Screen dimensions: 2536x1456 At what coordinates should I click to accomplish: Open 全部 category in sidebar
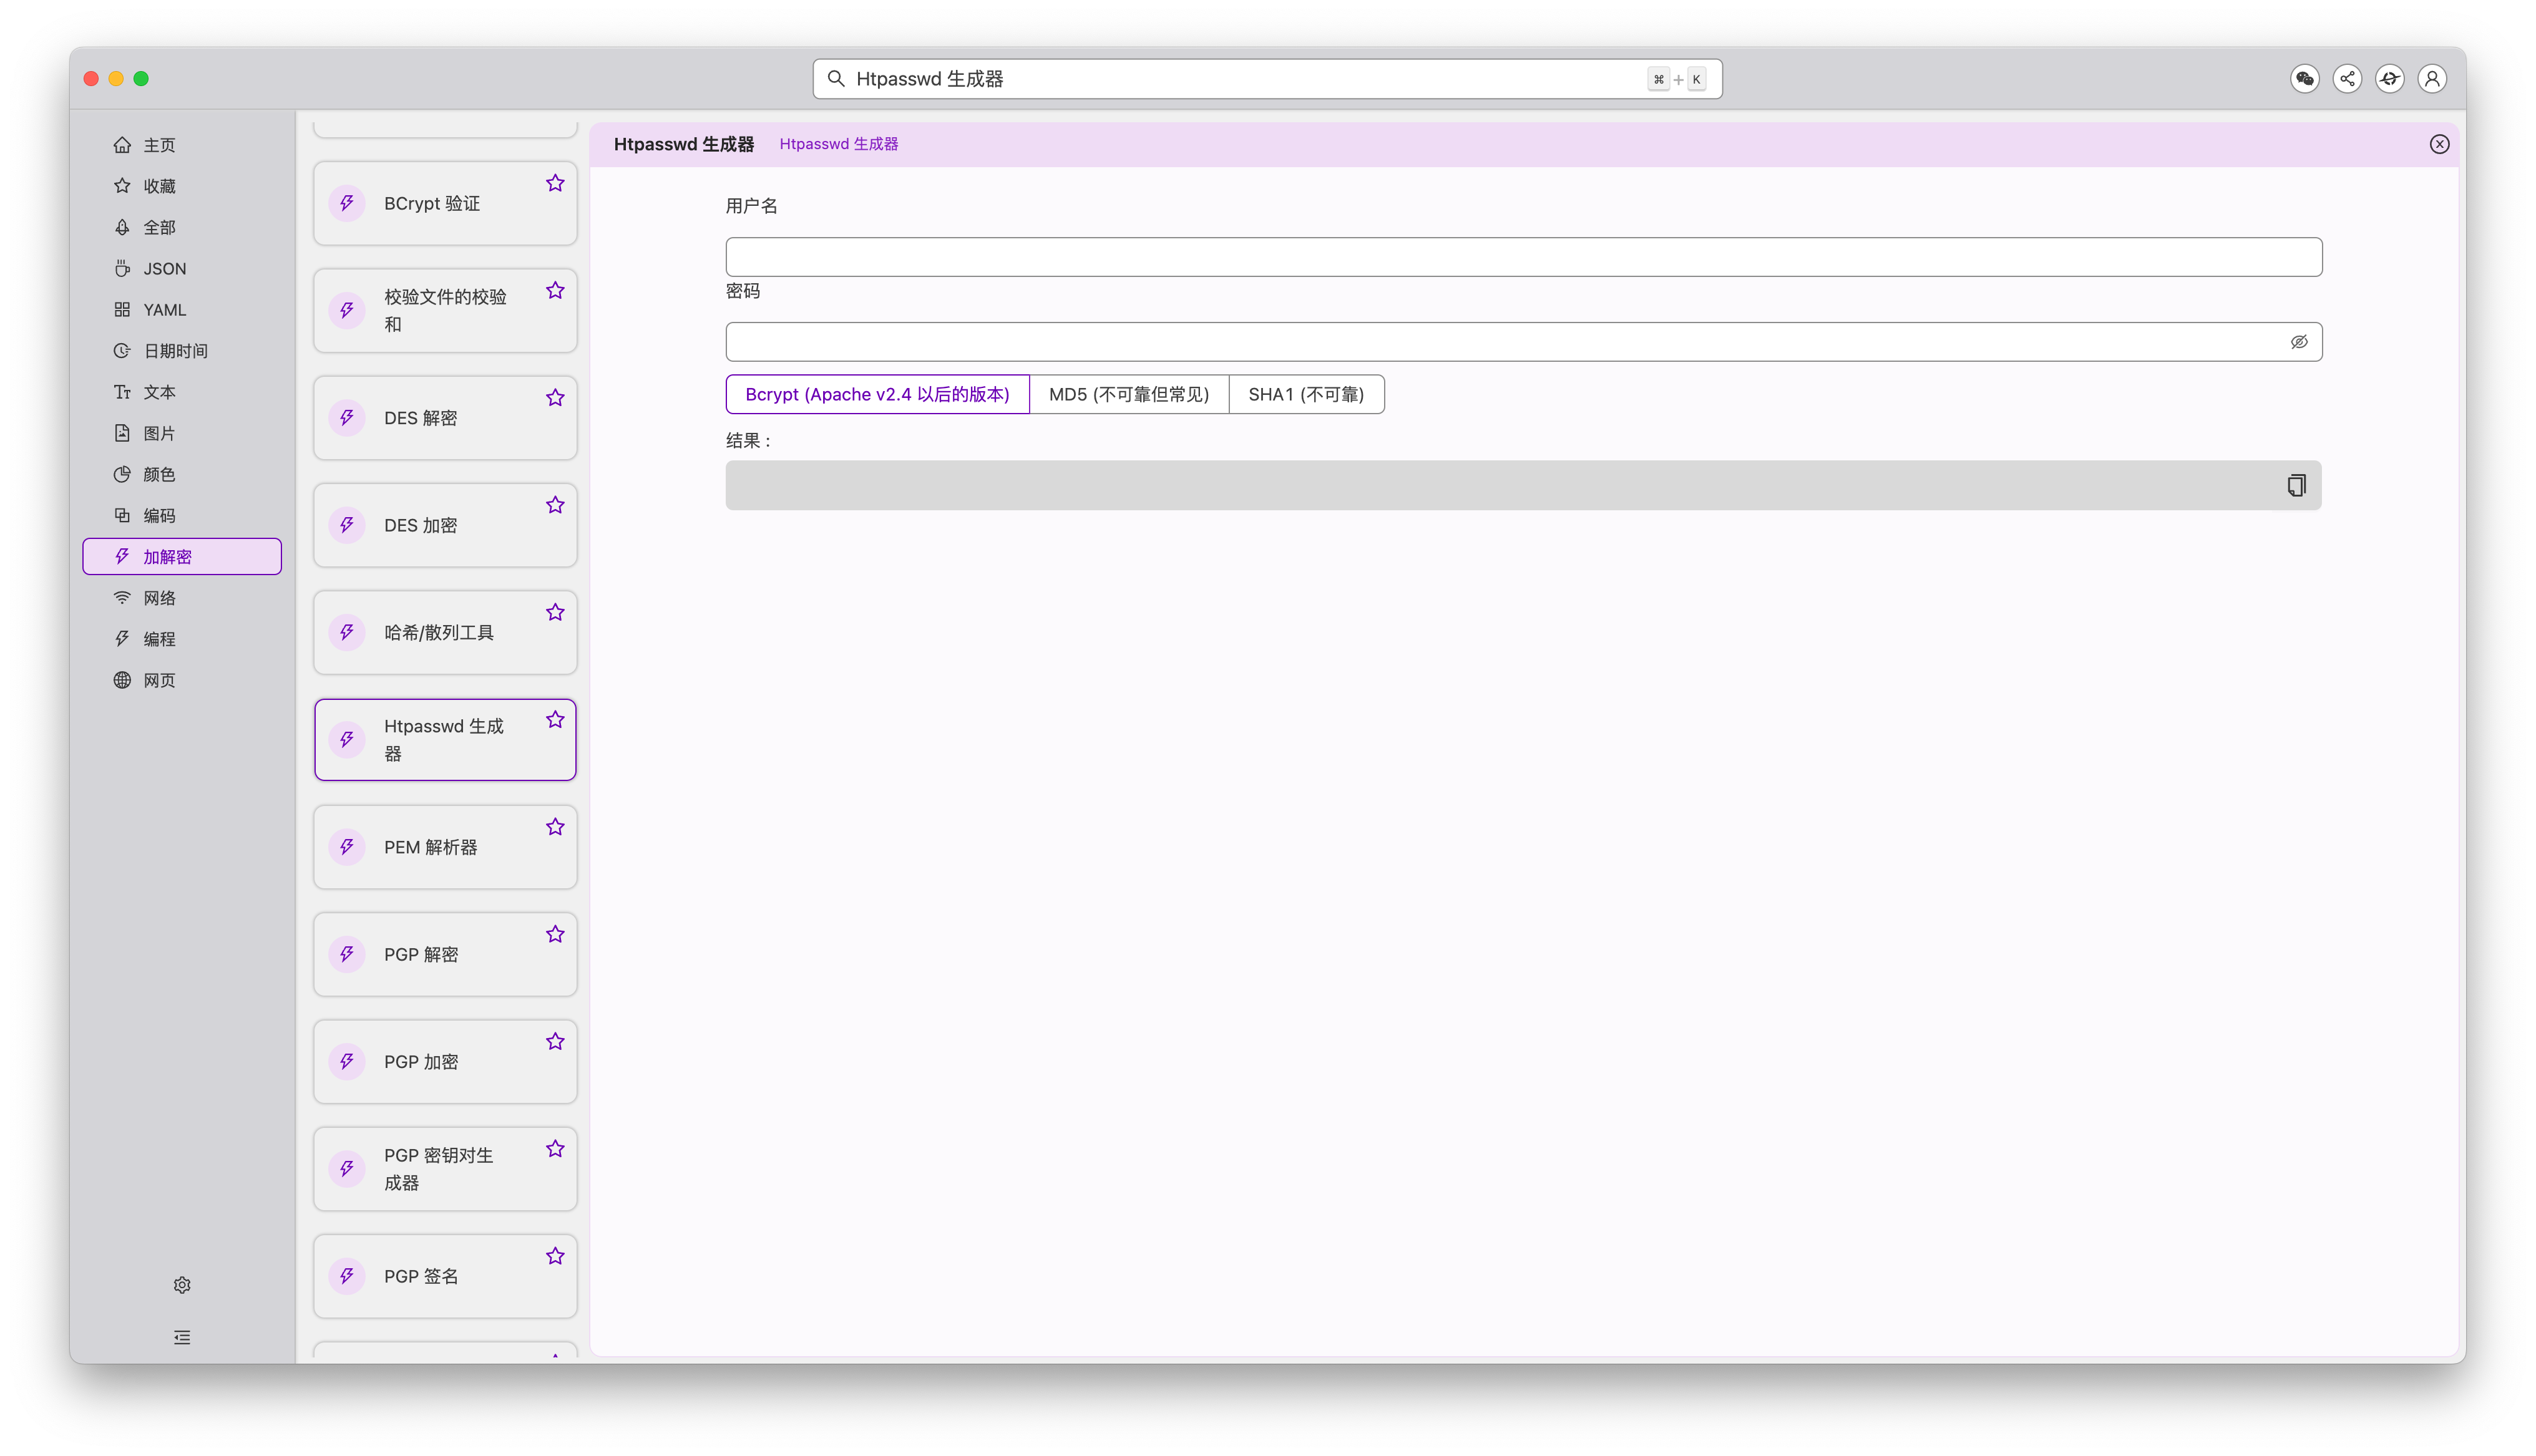click(182, 227)
